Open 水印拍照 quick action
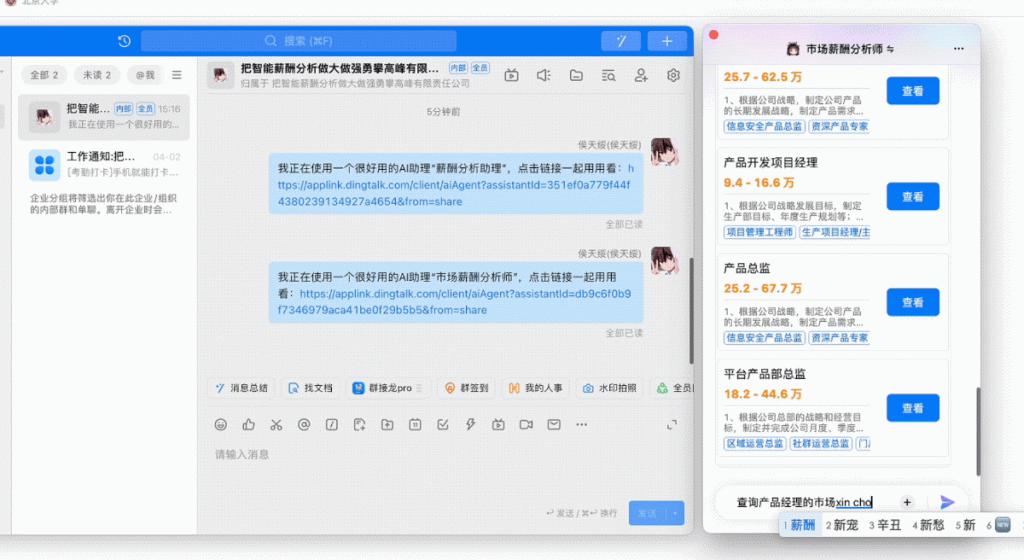 [x=609, y=388]
